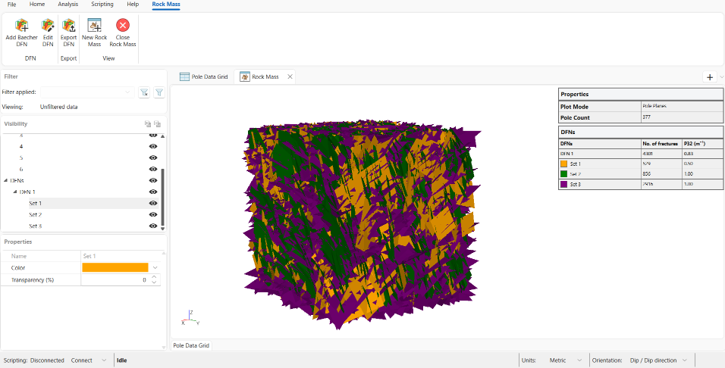Click the purple Set 3 legend square

tap(564, 184)
